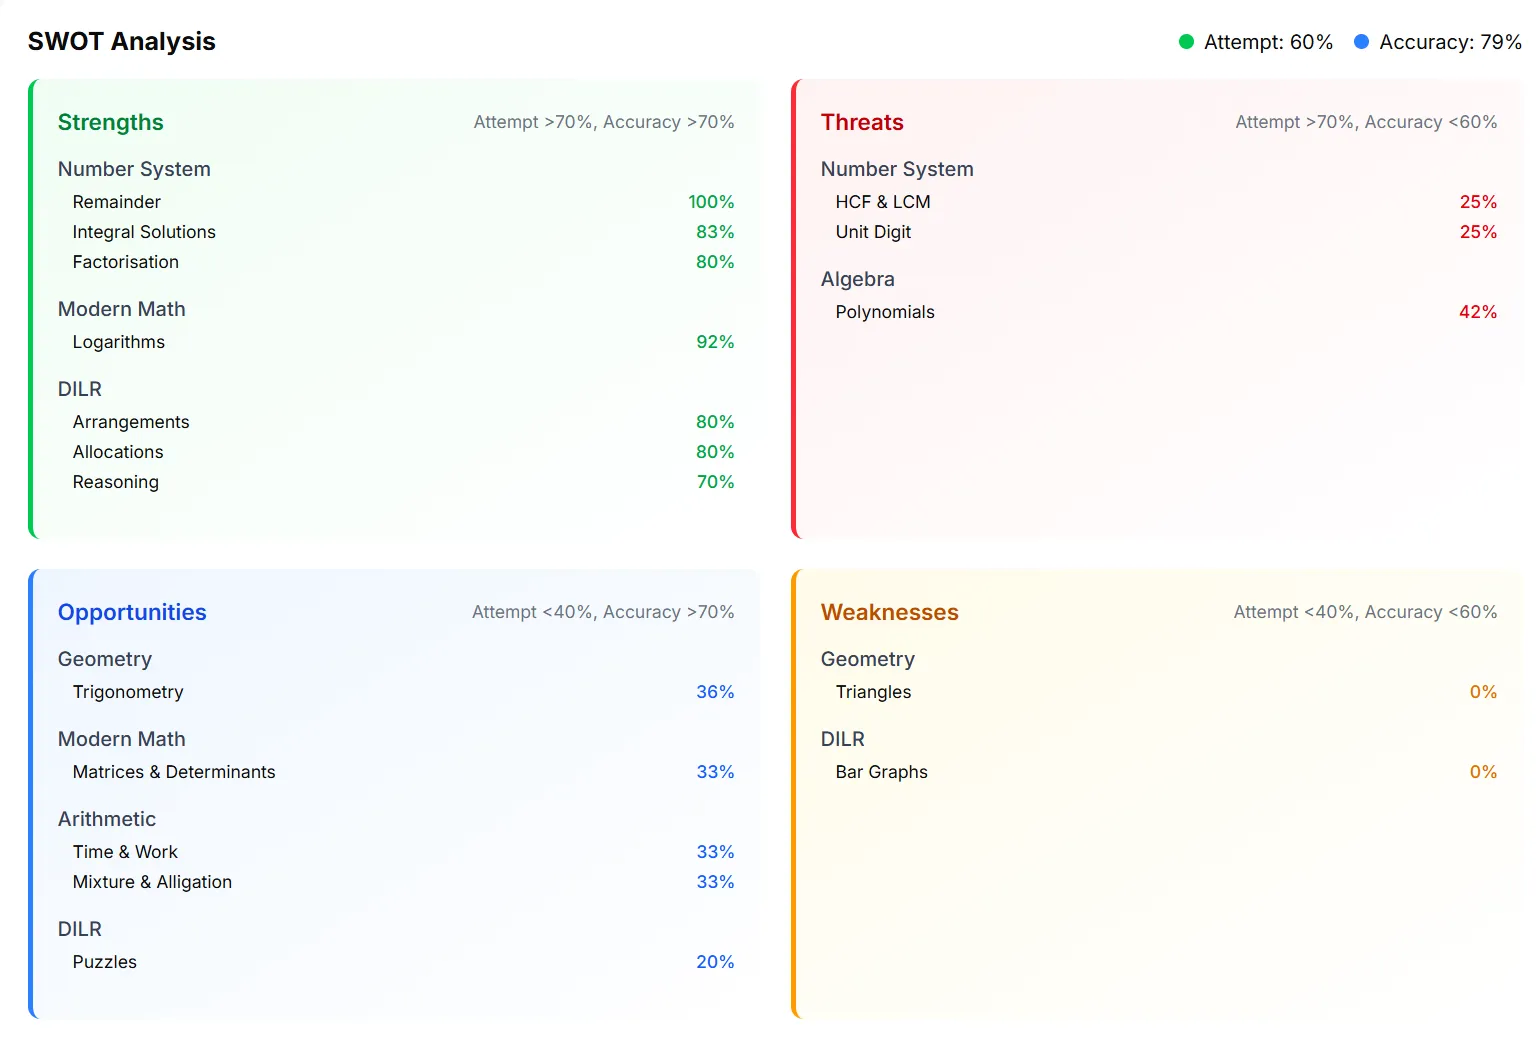Select the 0% value for Bar Graphs

coord(1483,772)
